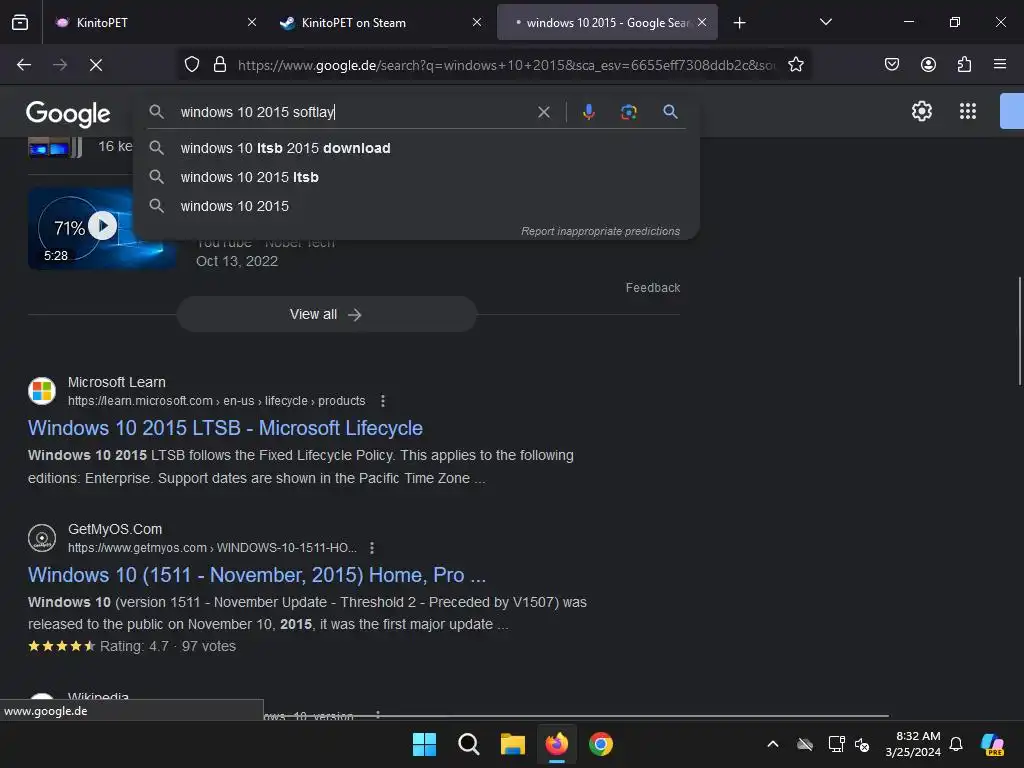Launch Chrome from the taskbar
1024x768 pixels.
600,744
